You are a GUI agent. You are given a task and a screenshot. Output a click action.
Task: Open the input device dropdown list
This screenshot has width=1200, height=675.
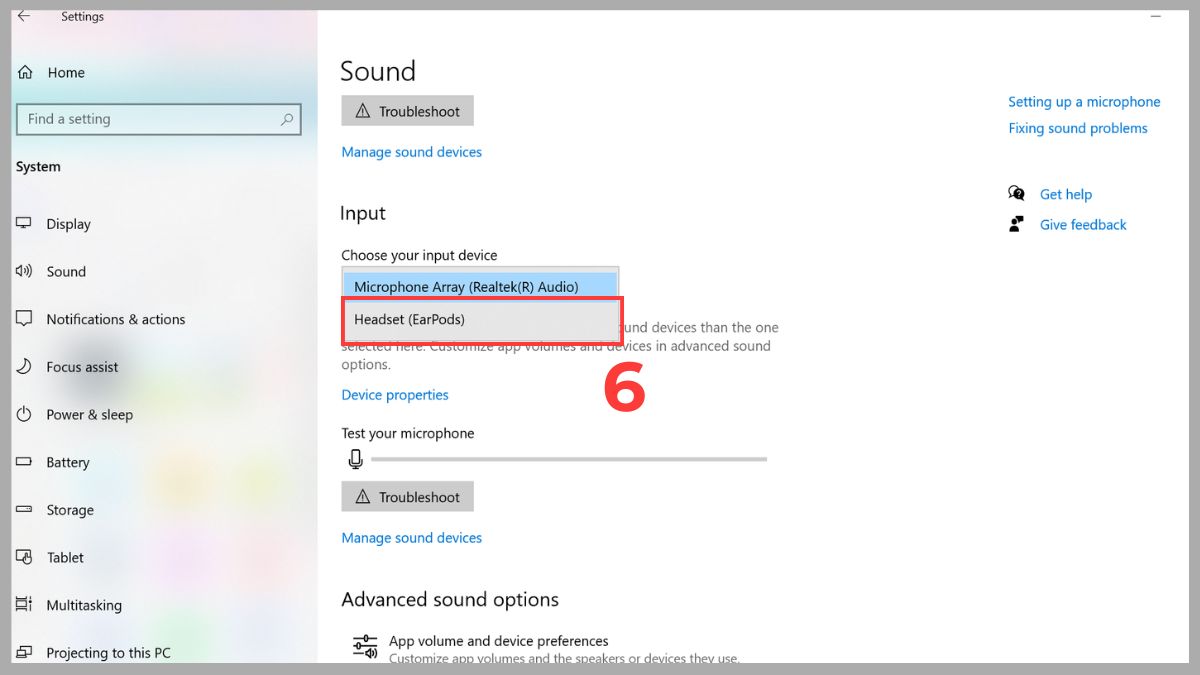click(x=480, y=286)
